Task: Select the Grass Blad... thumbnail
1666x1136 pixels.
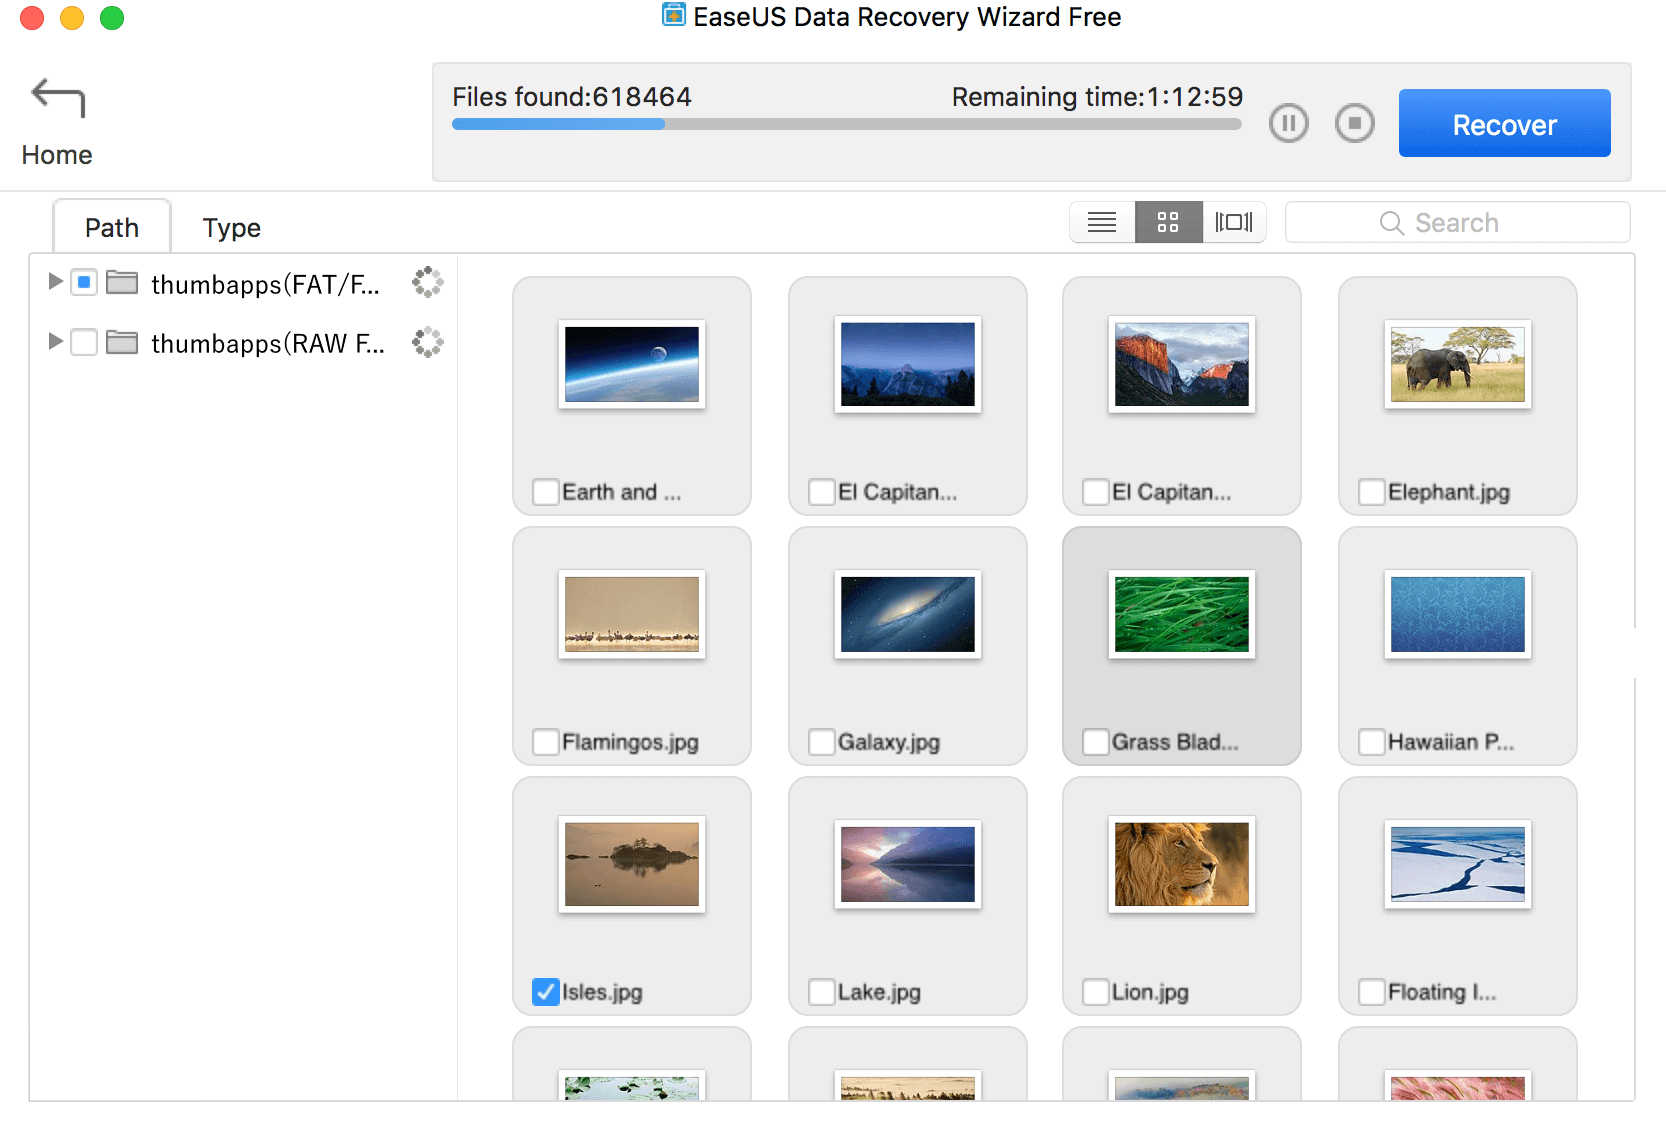Action: pyautogui.click(x=1182, y=614)
